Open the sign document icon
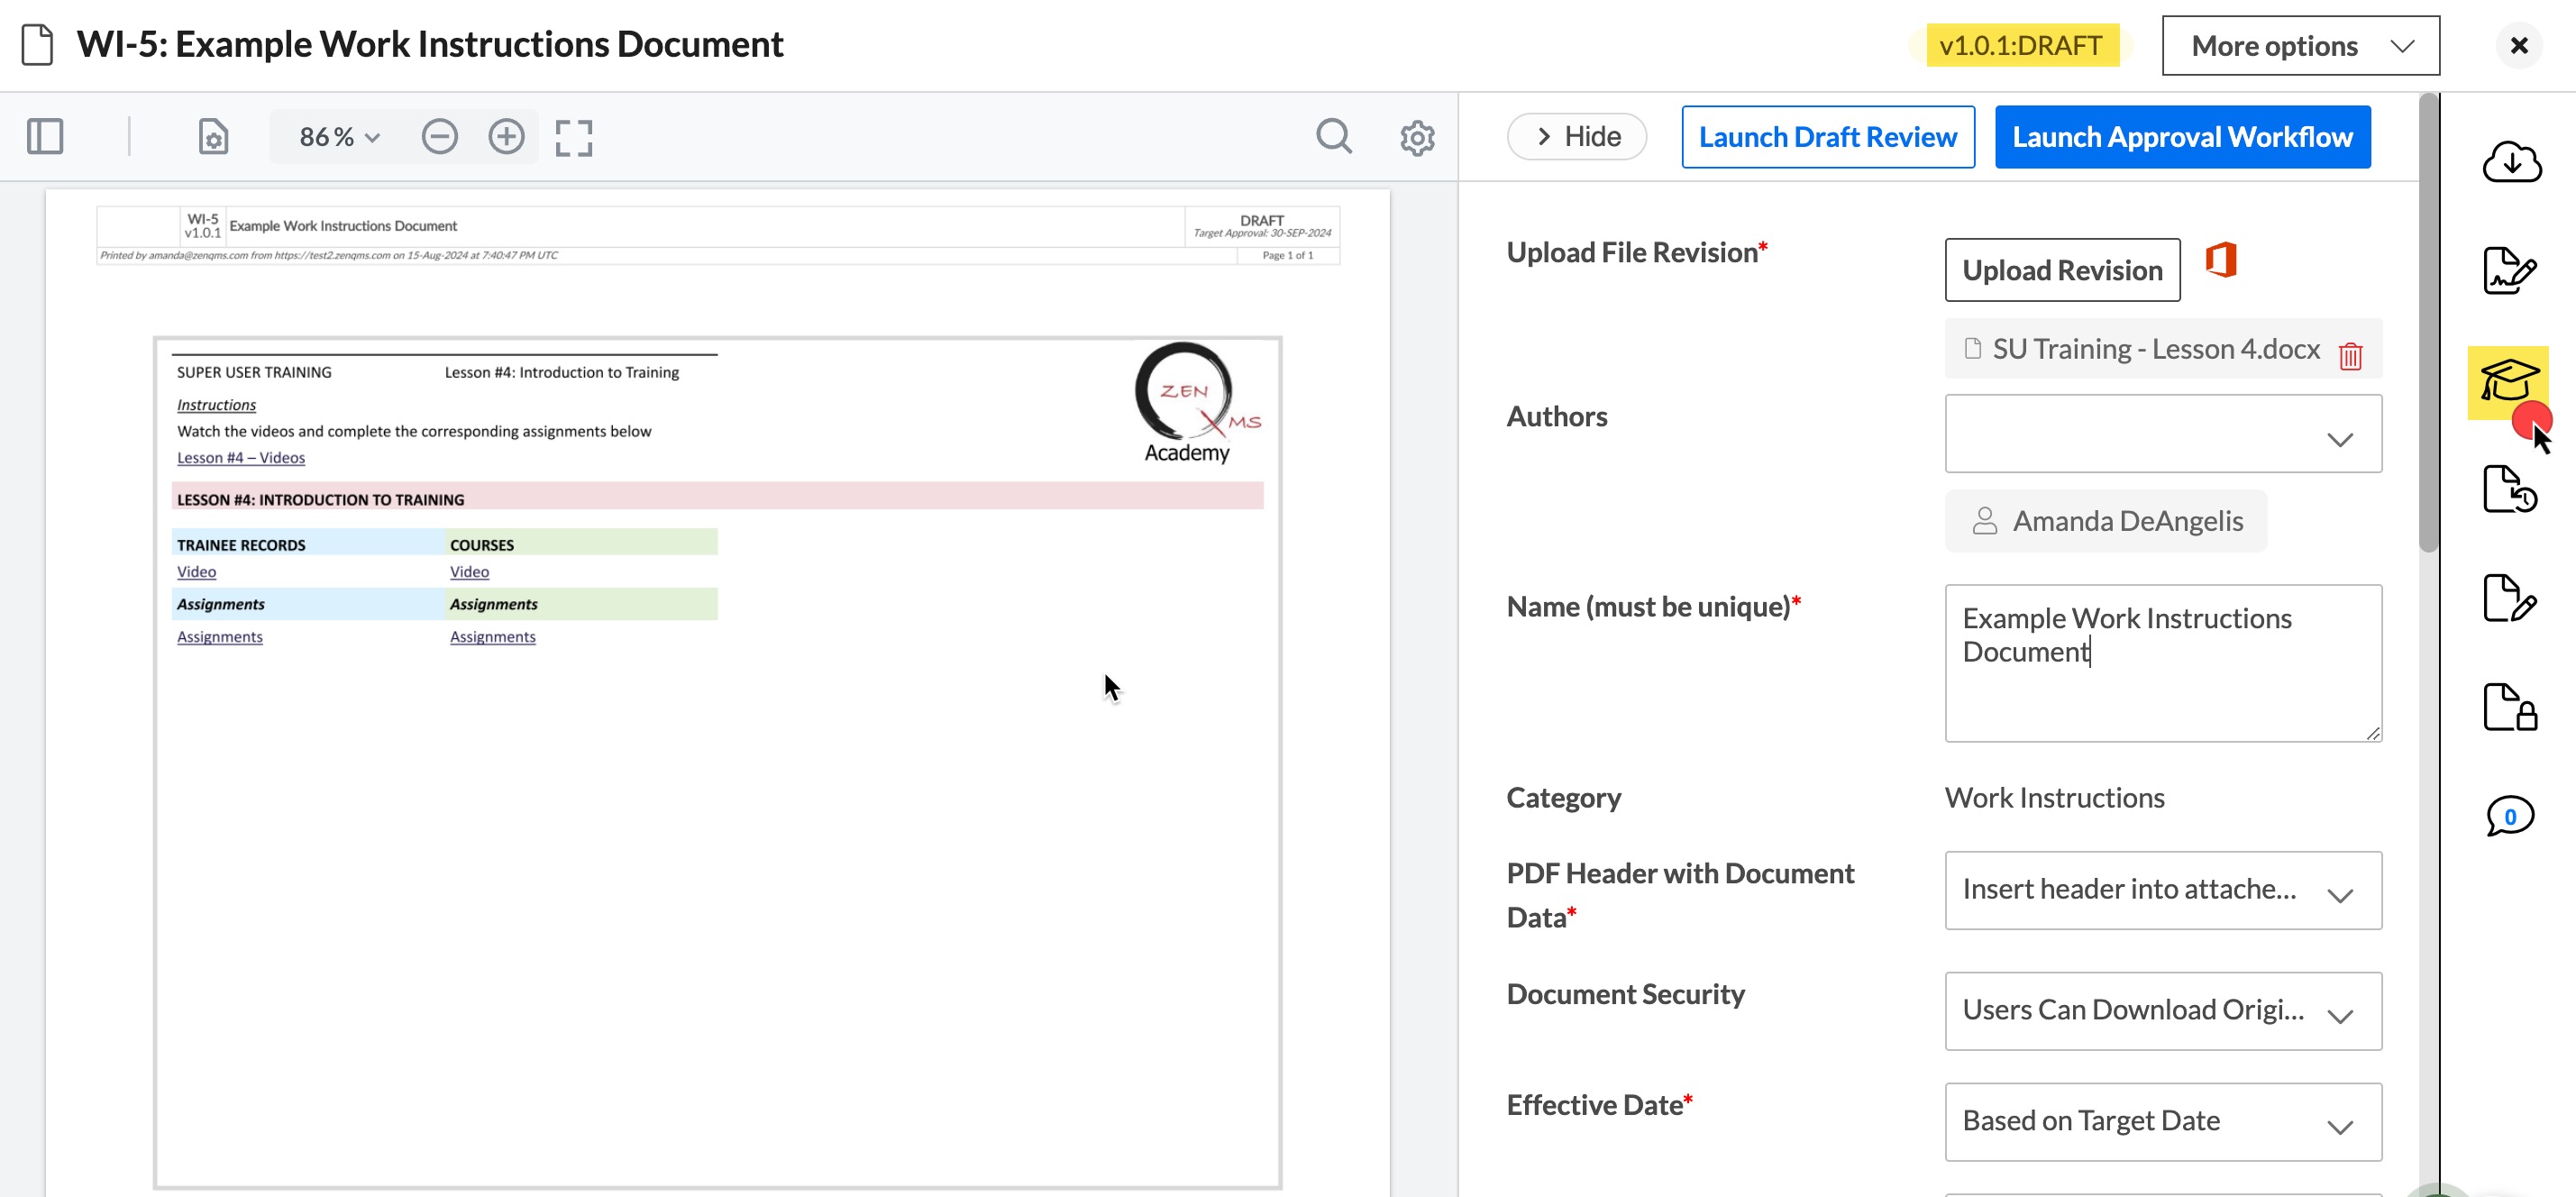 [x=2508, y=270]
